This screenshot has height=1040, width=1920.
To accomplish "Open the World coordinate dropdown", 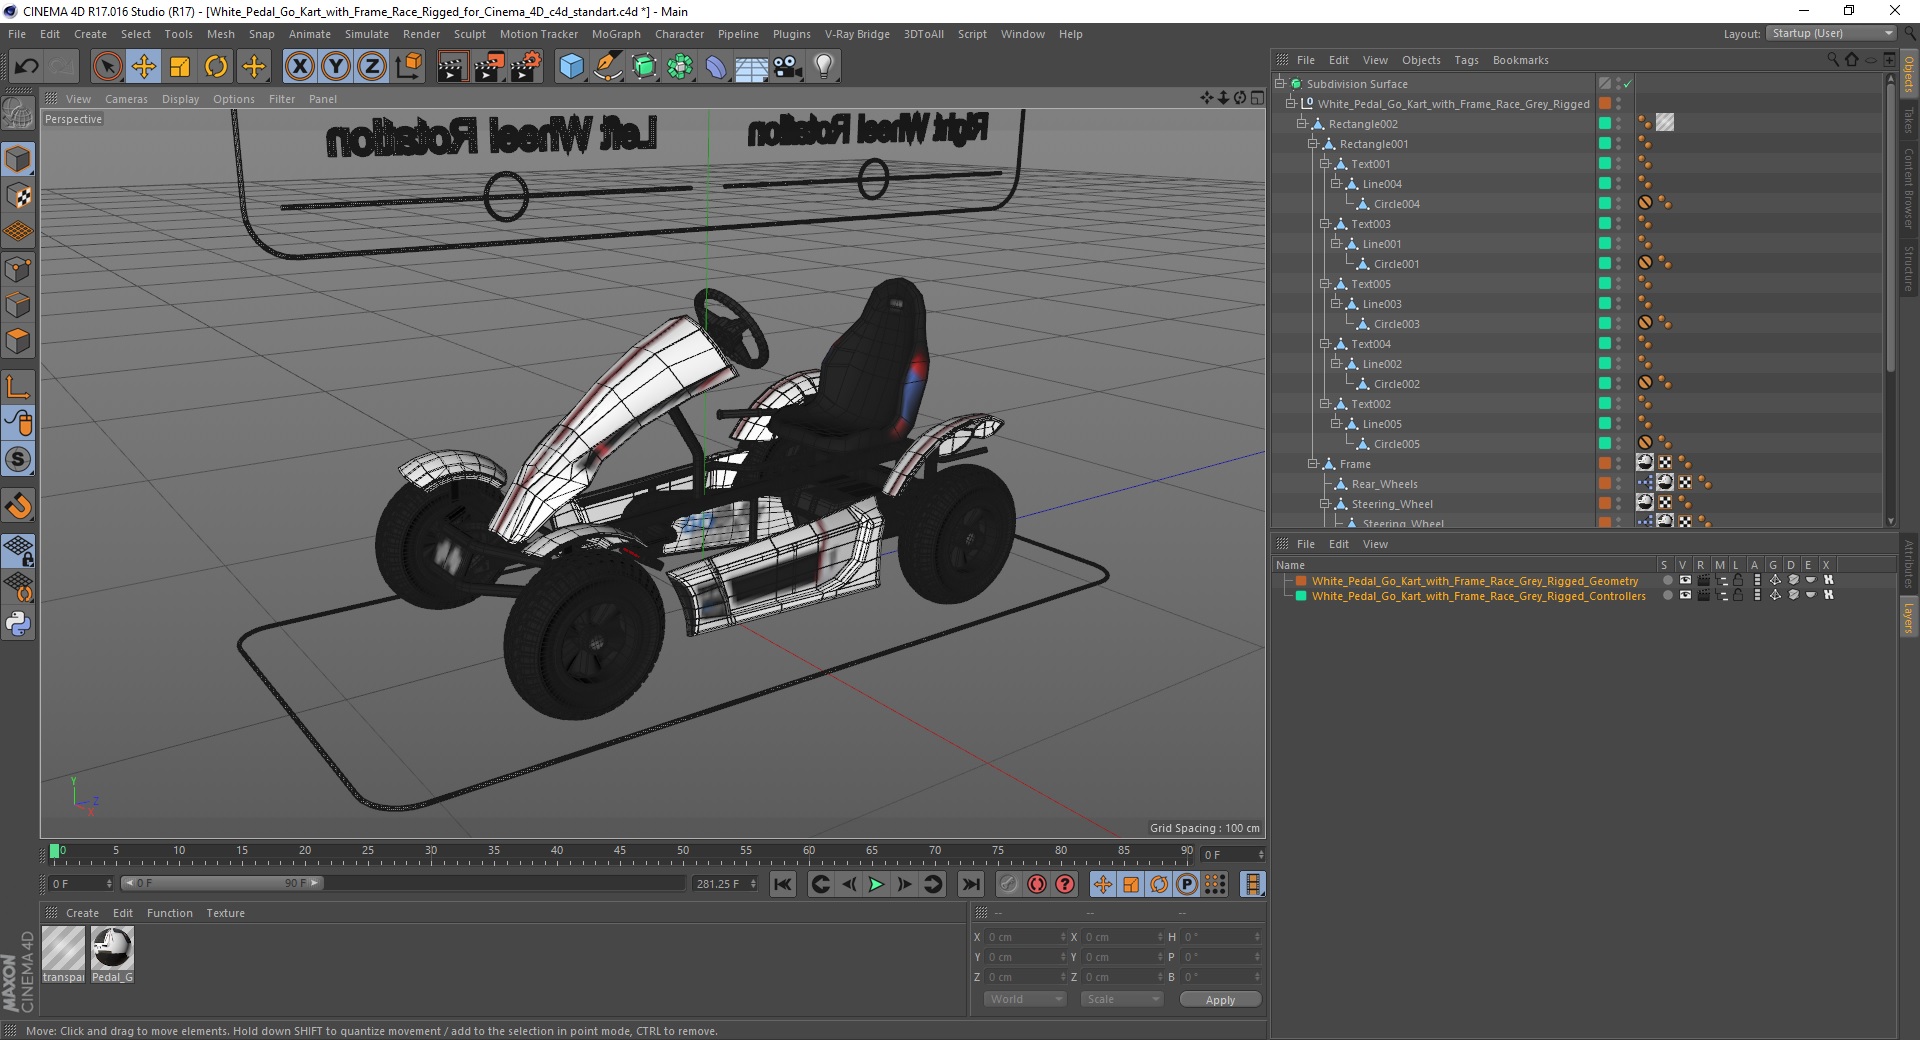I will 1025,999.
